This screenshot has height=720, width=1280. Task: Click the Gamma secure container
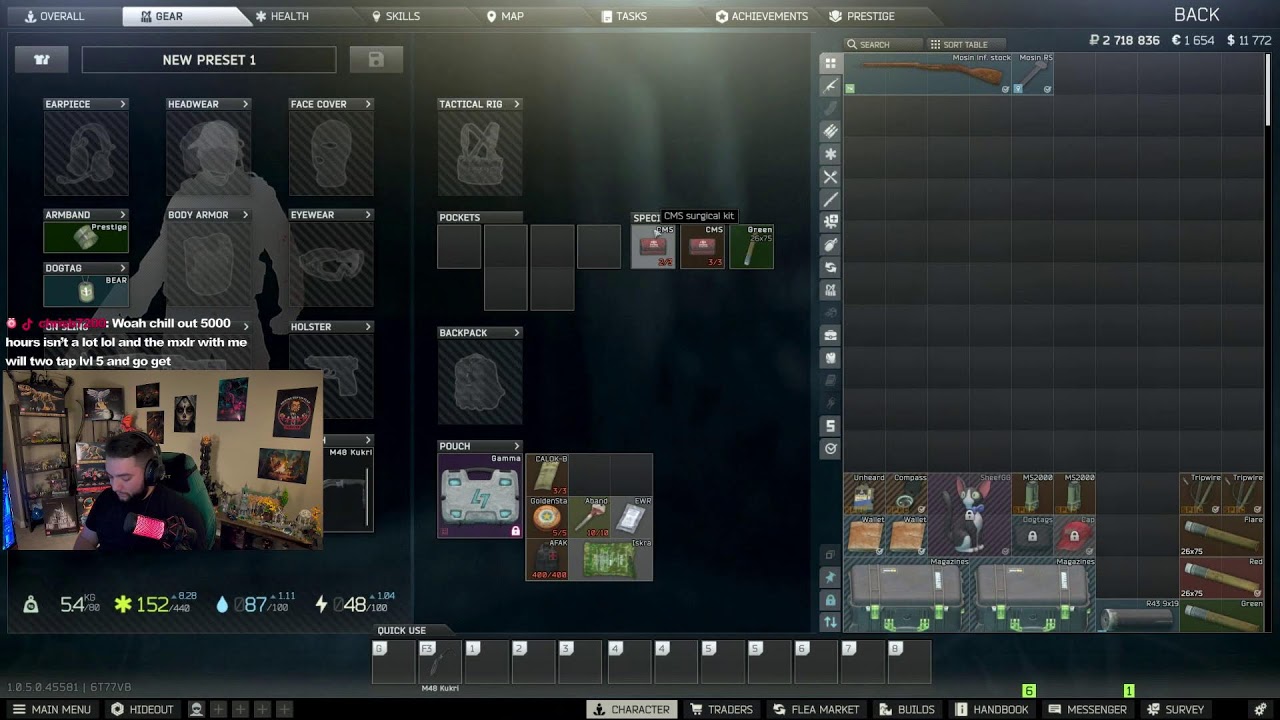tap(480, 496)
